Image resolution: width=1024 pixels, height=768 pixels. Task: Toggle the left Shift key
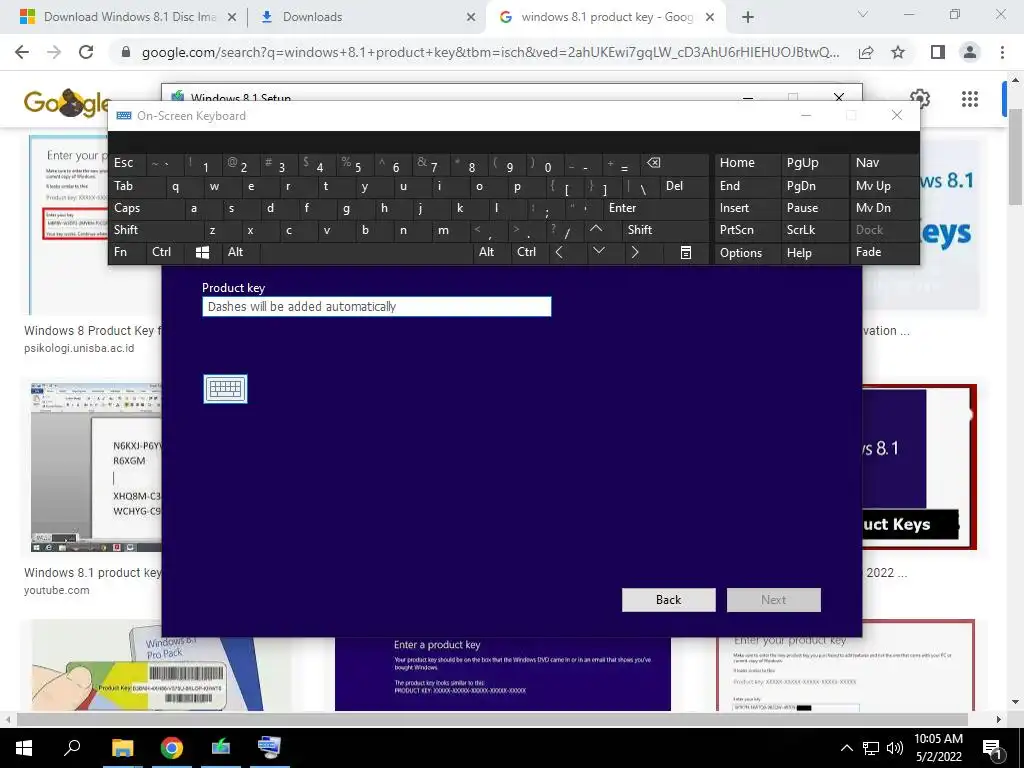click(157, 230)
